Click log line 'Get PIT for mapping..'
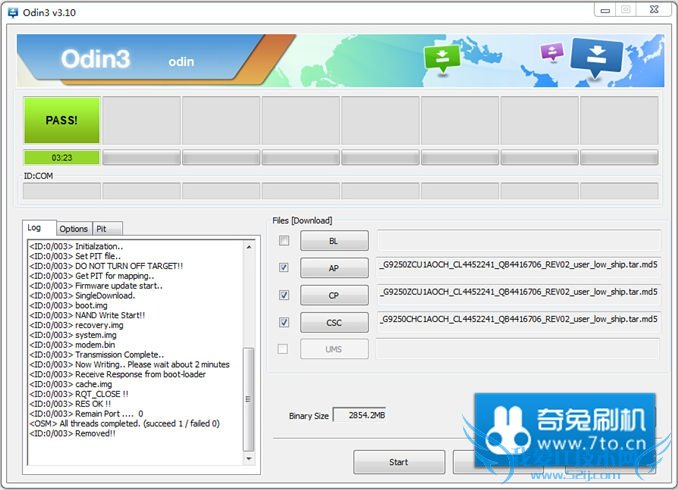 92,276
